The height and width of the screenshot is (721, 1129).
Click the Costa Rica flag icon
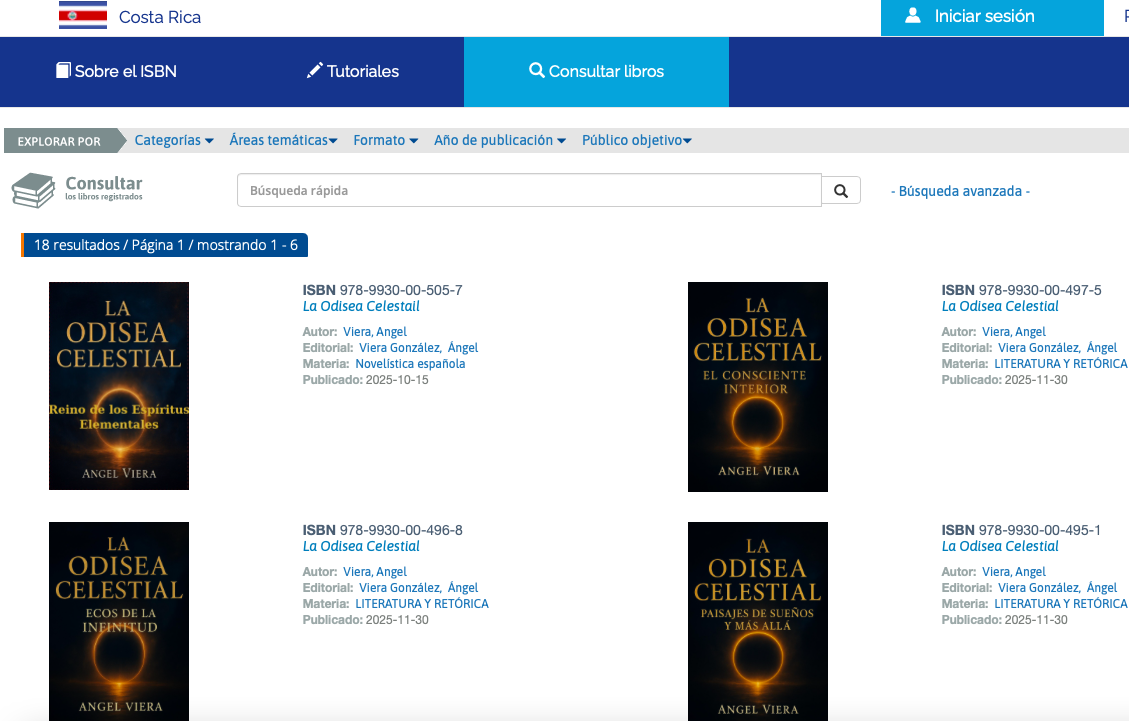(x=83, y=16)
